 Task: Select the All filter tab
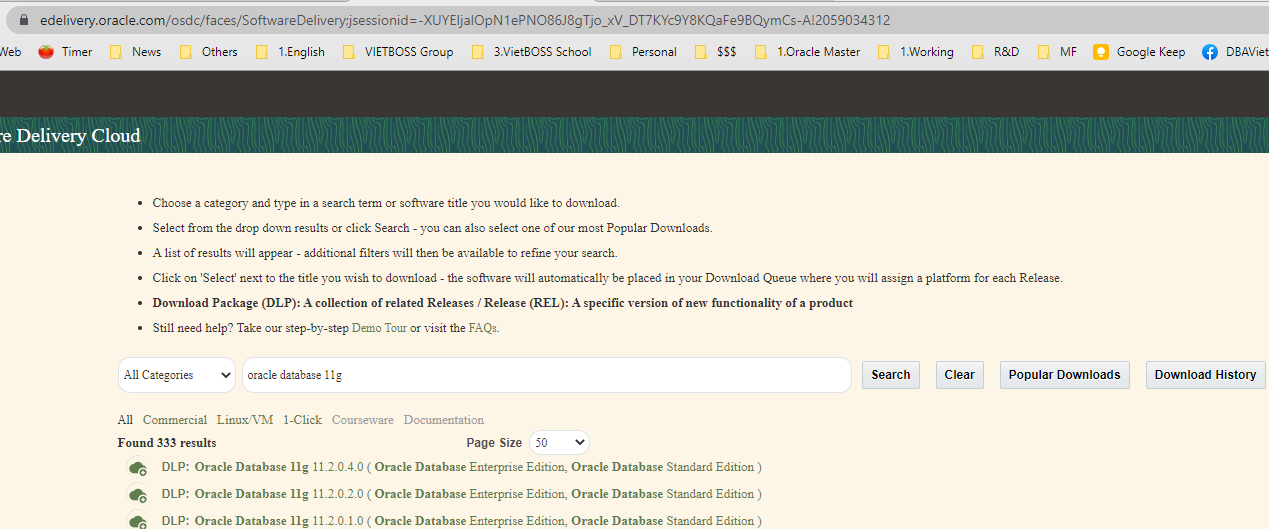click(x=125, y=420)
